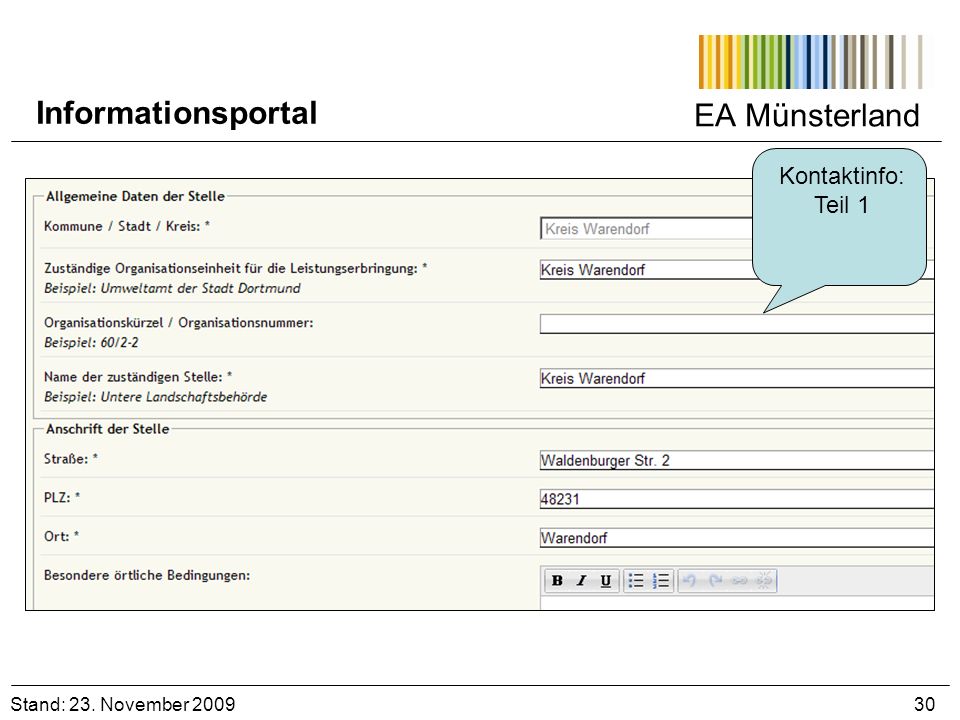Click the 'Beispiel: 60/2-2' hint text

pyautogui.click(x=91, y=342)
